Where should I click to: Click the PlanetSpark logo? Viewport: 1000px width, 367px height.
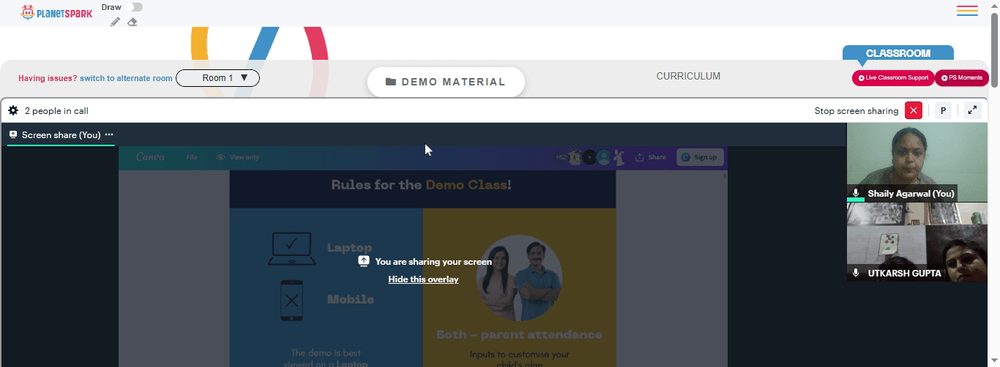tap(56, 12)
